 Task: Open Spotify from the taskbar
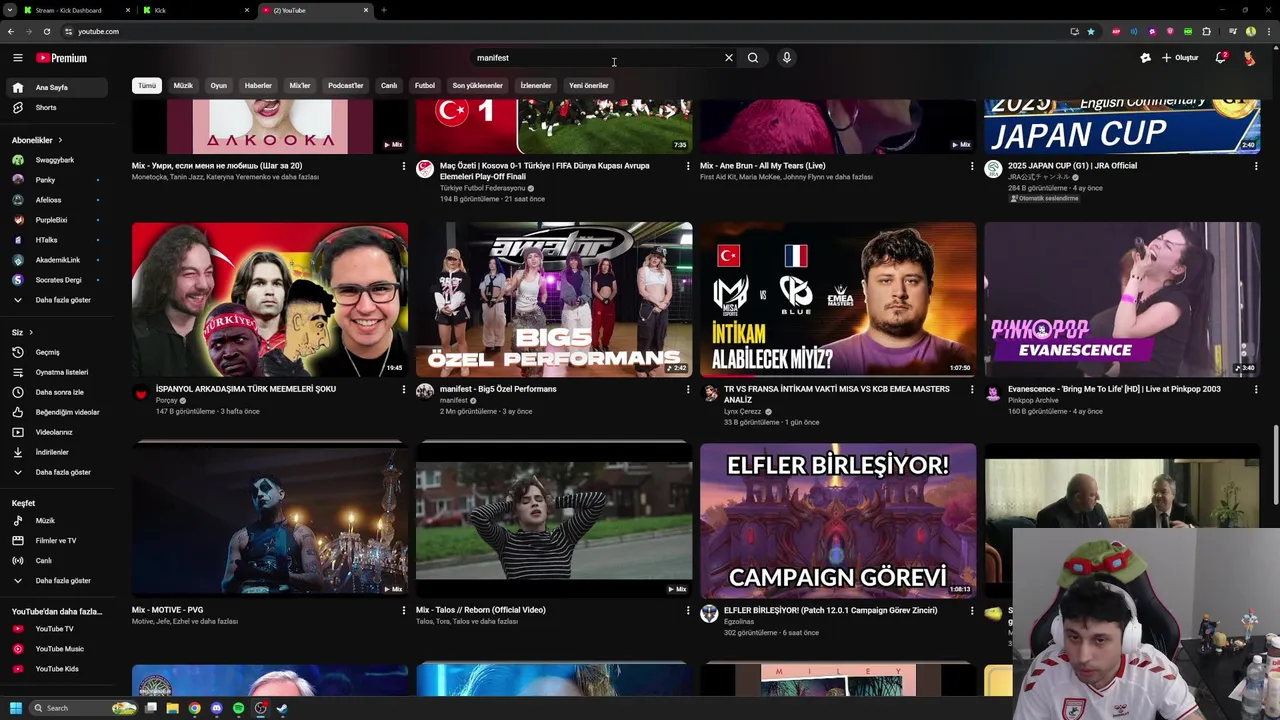click(238, 708)
